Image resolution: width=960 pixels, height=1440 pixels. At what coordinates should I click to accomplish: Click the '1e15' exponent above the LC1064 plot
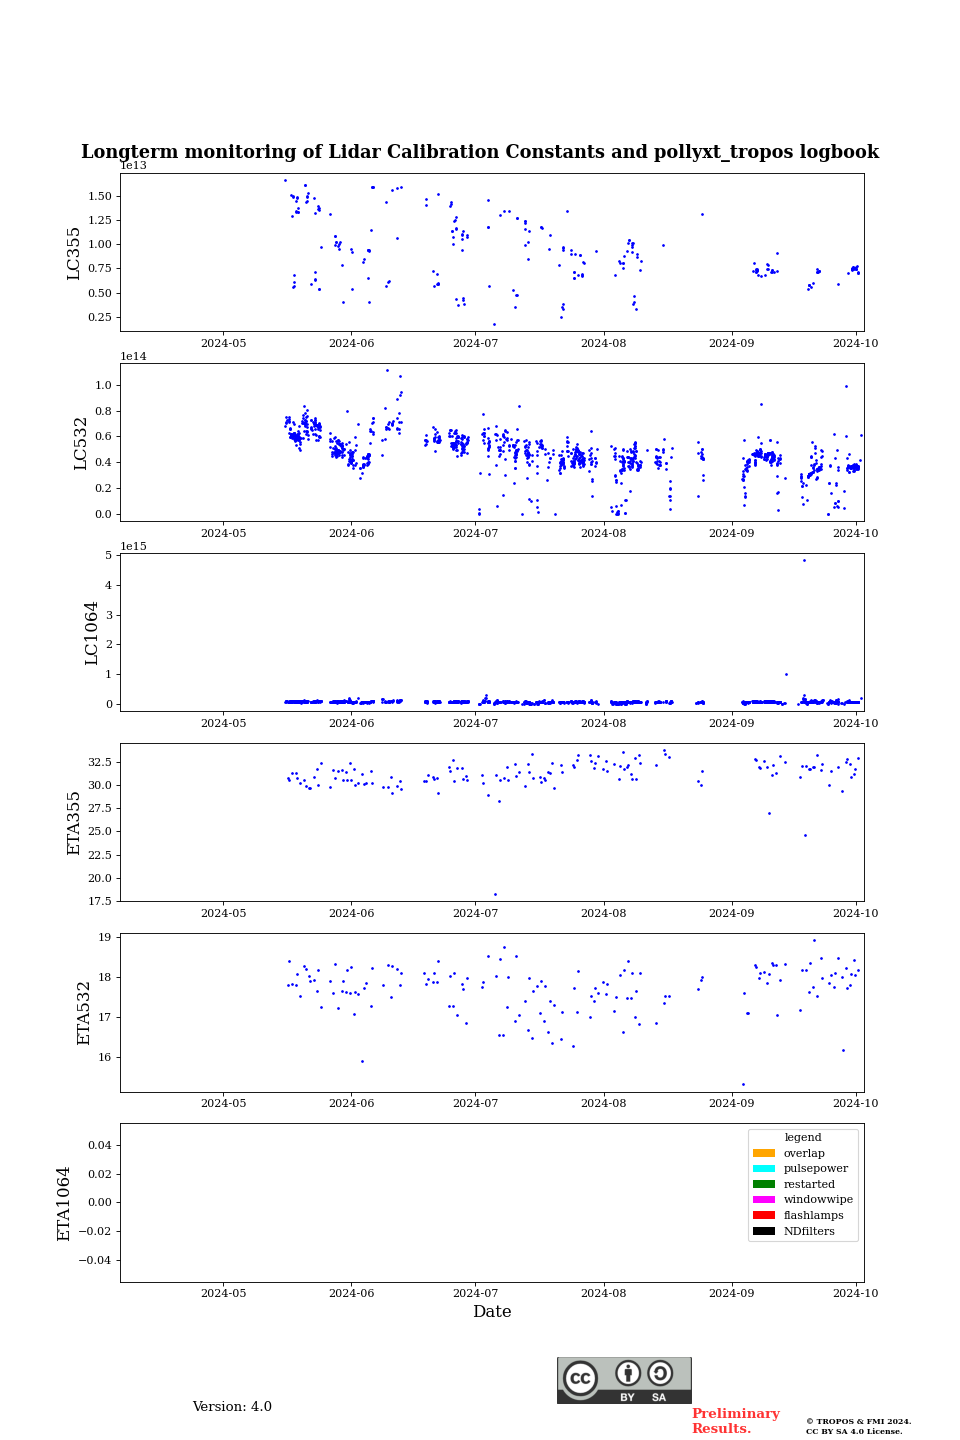click(133, 546)
